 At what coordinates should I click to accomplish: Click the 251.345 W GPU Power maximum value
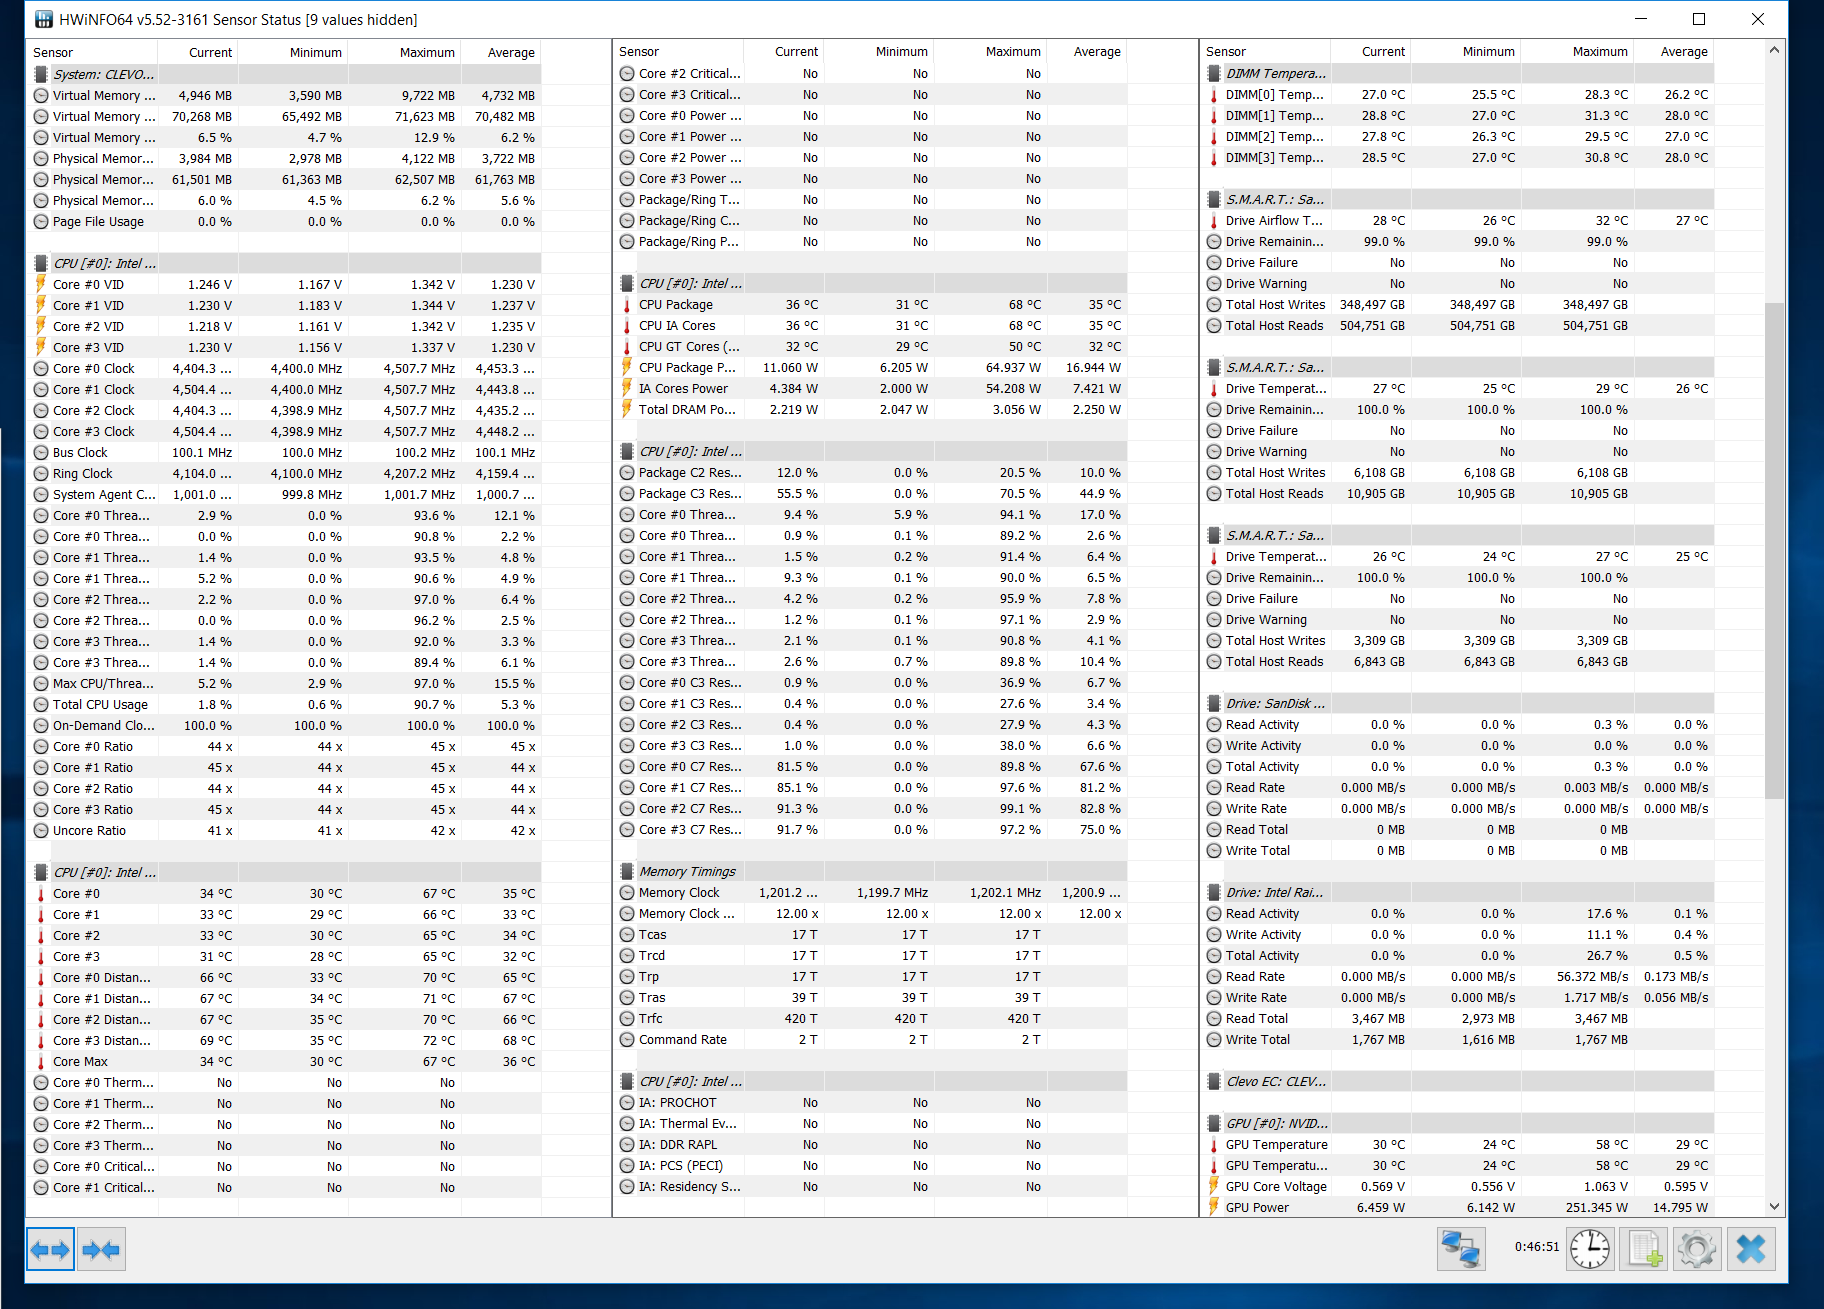point(1596,1208)
